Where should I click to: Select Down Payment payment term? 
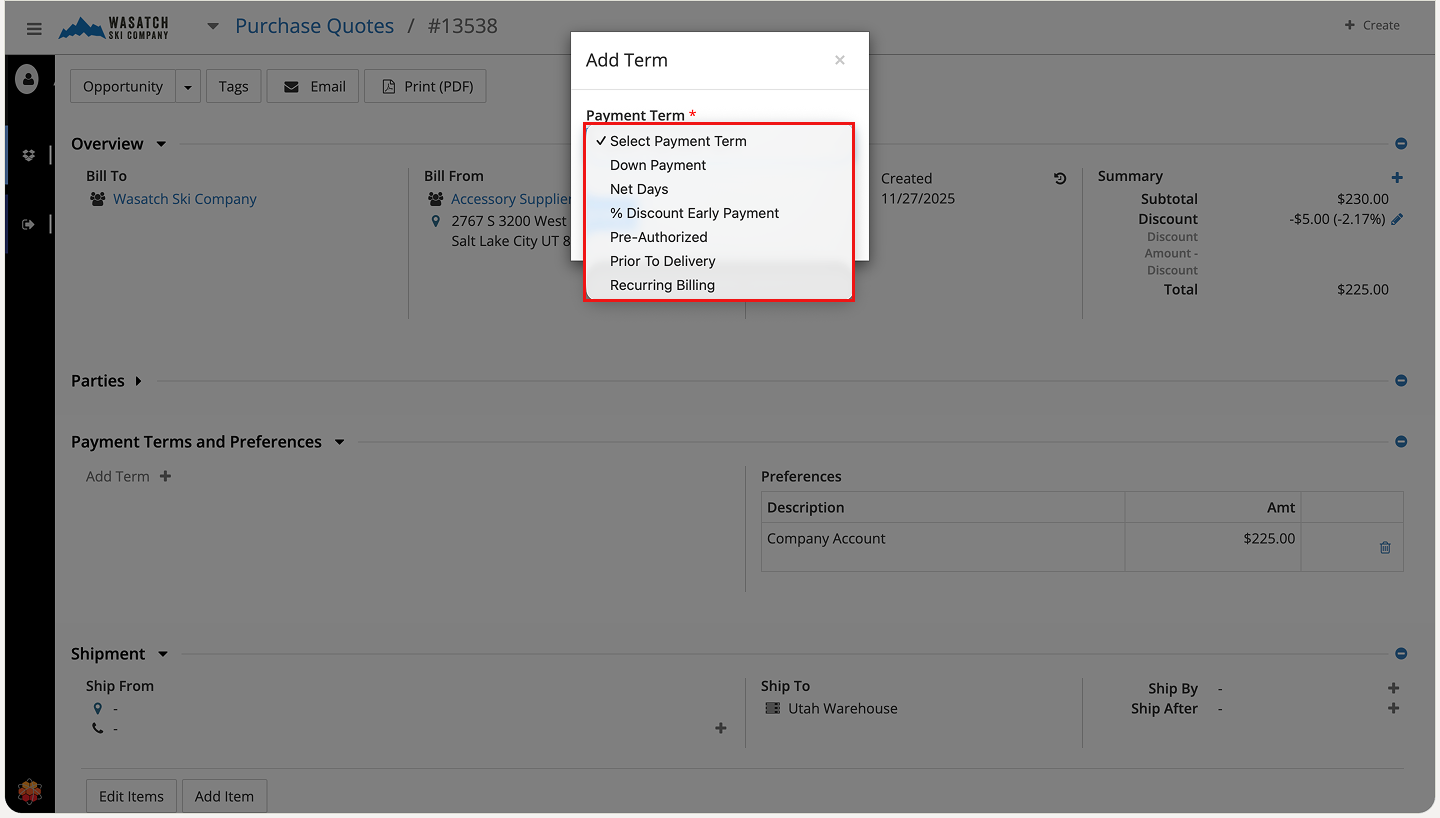(658, 165)
